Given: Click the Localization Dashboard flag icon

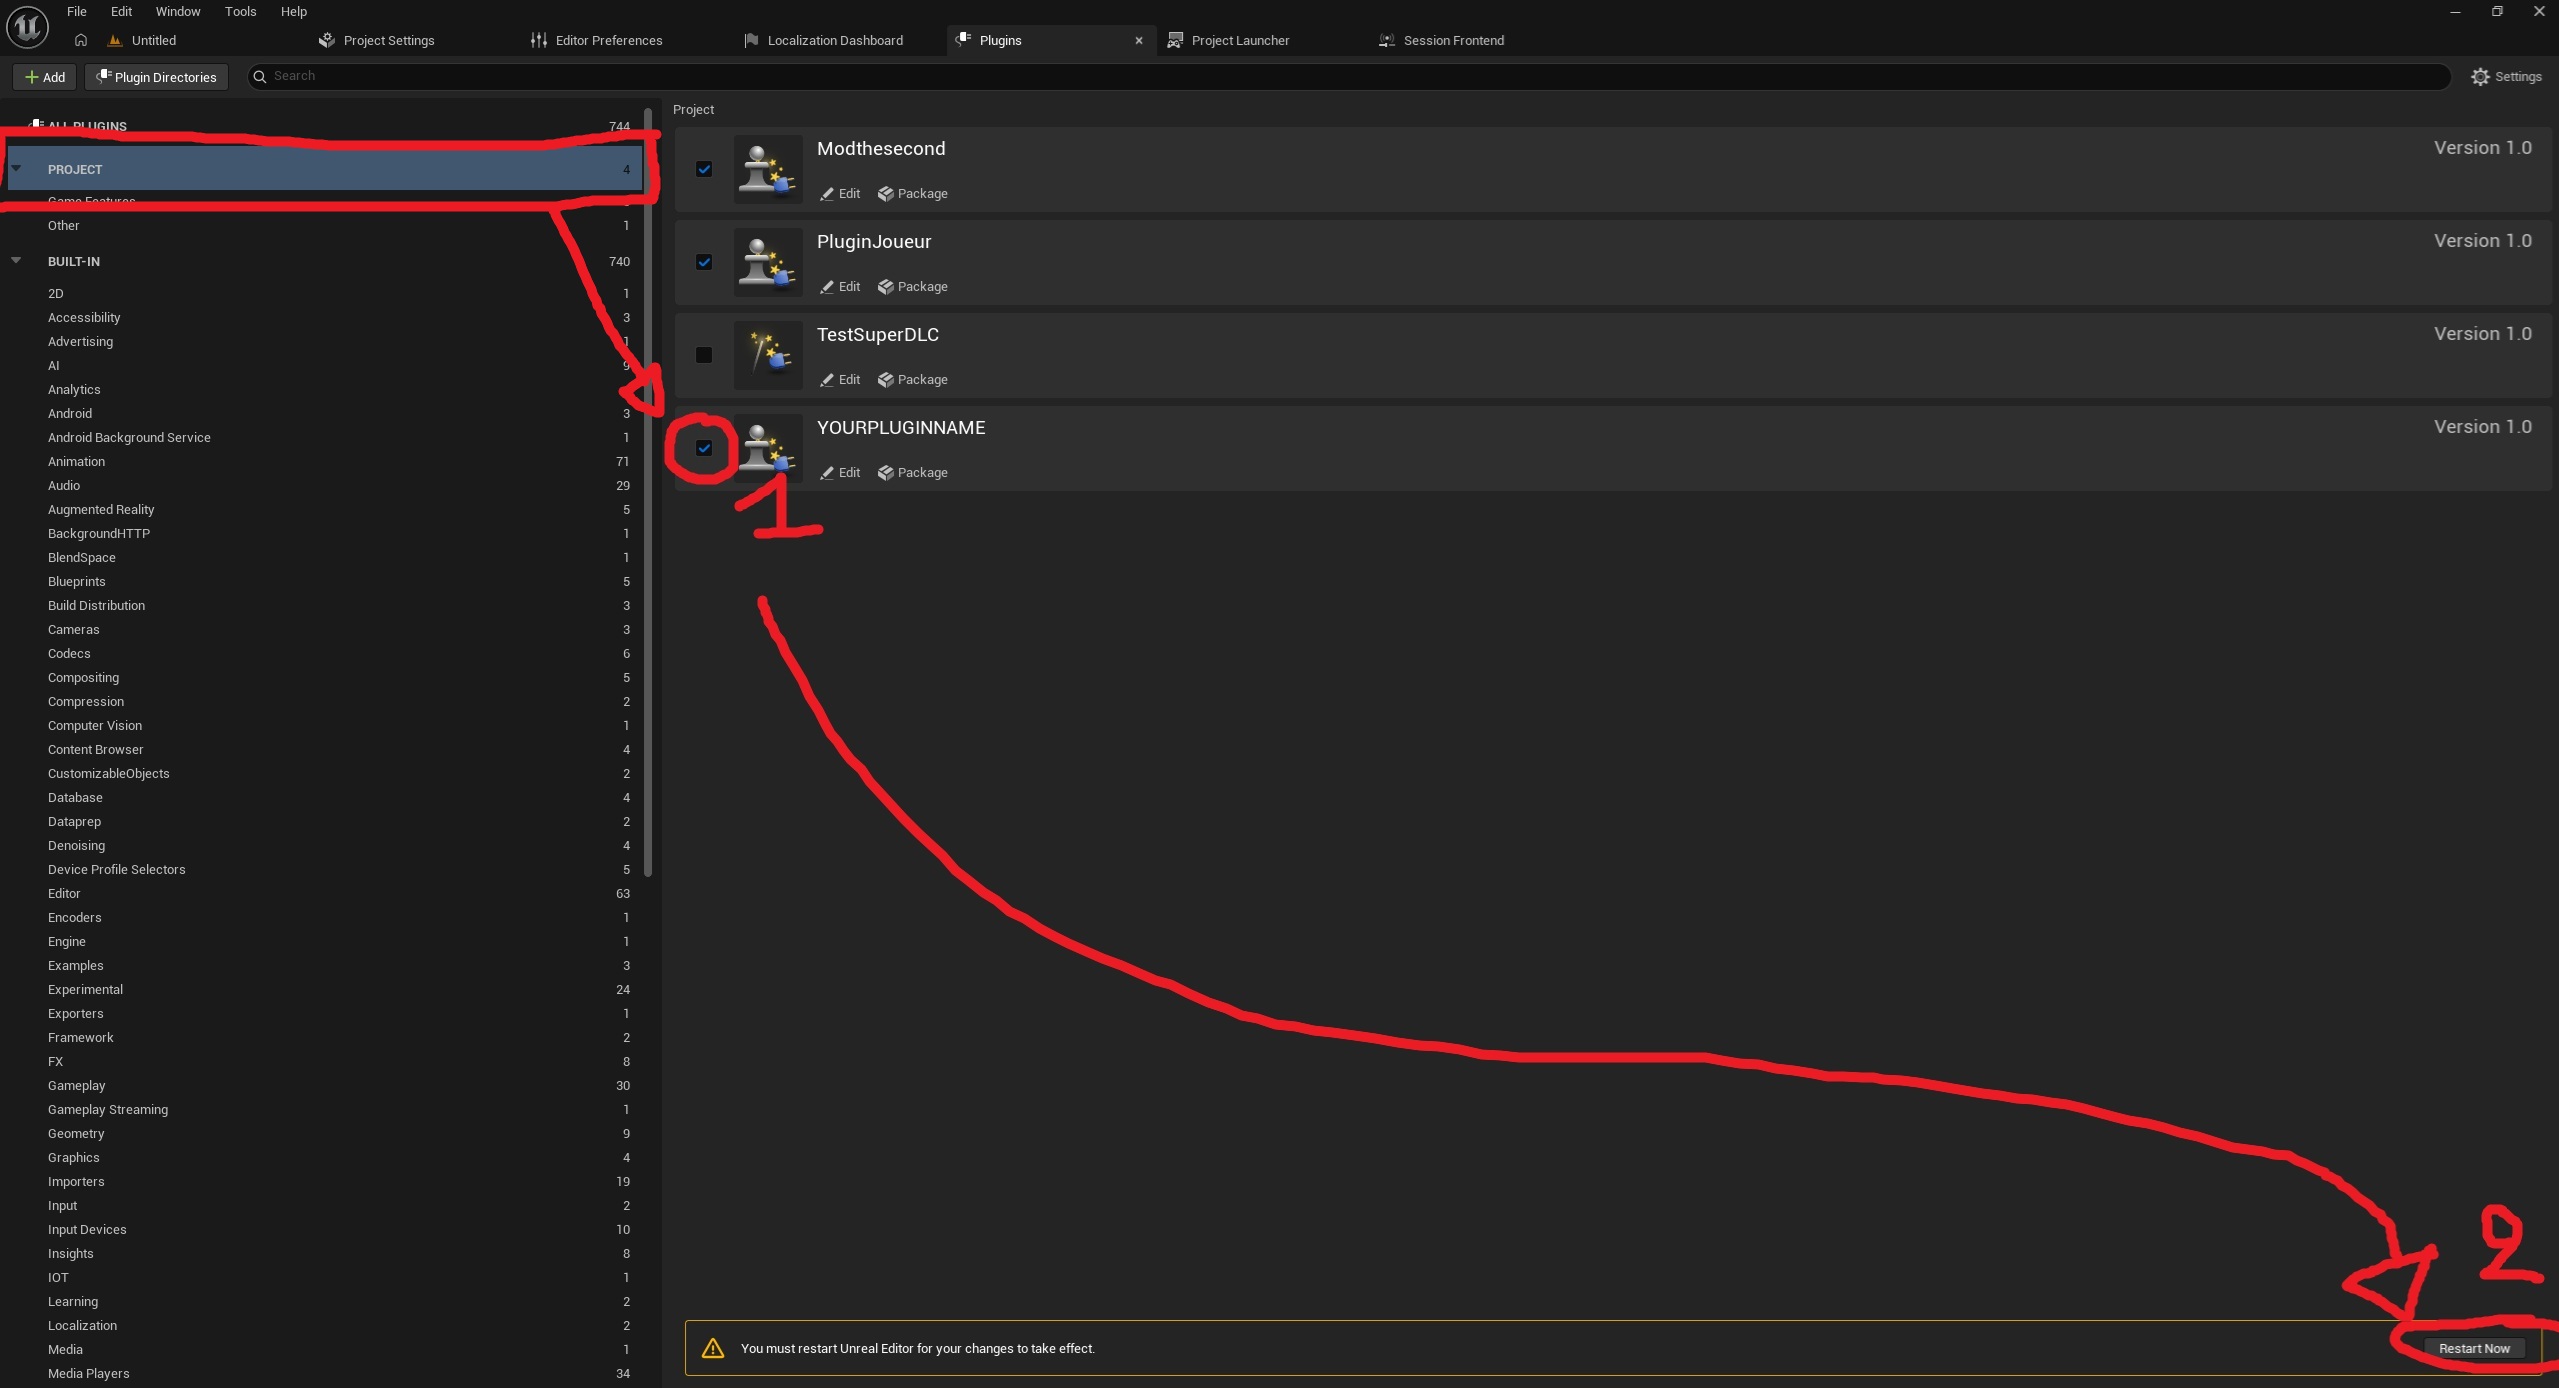Looking at the screenshot, I should click(x=751, y=40).
